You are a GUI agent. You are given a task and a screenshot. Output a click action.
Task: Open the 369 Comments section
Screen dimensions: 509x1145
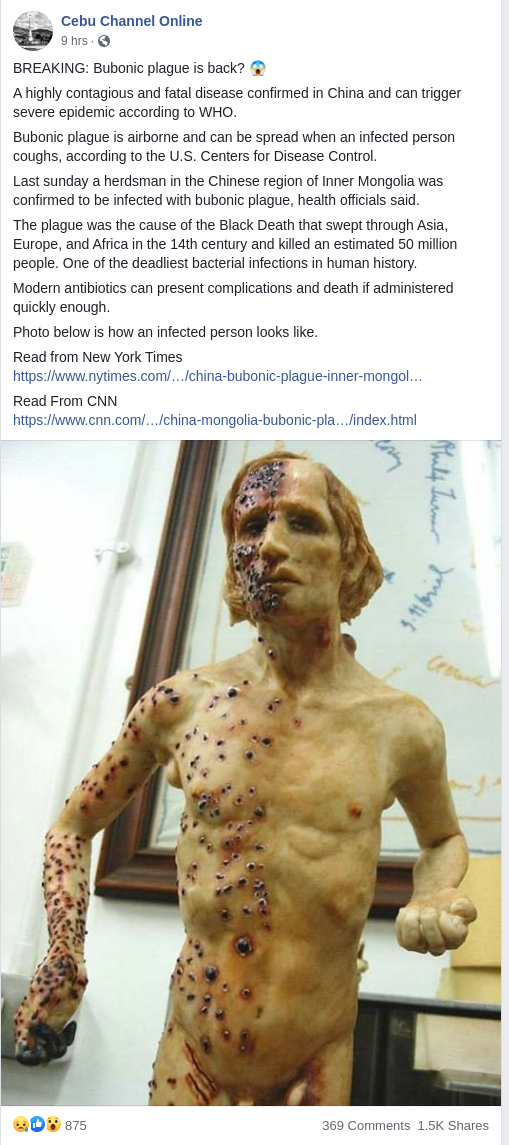pos(366,1125)
